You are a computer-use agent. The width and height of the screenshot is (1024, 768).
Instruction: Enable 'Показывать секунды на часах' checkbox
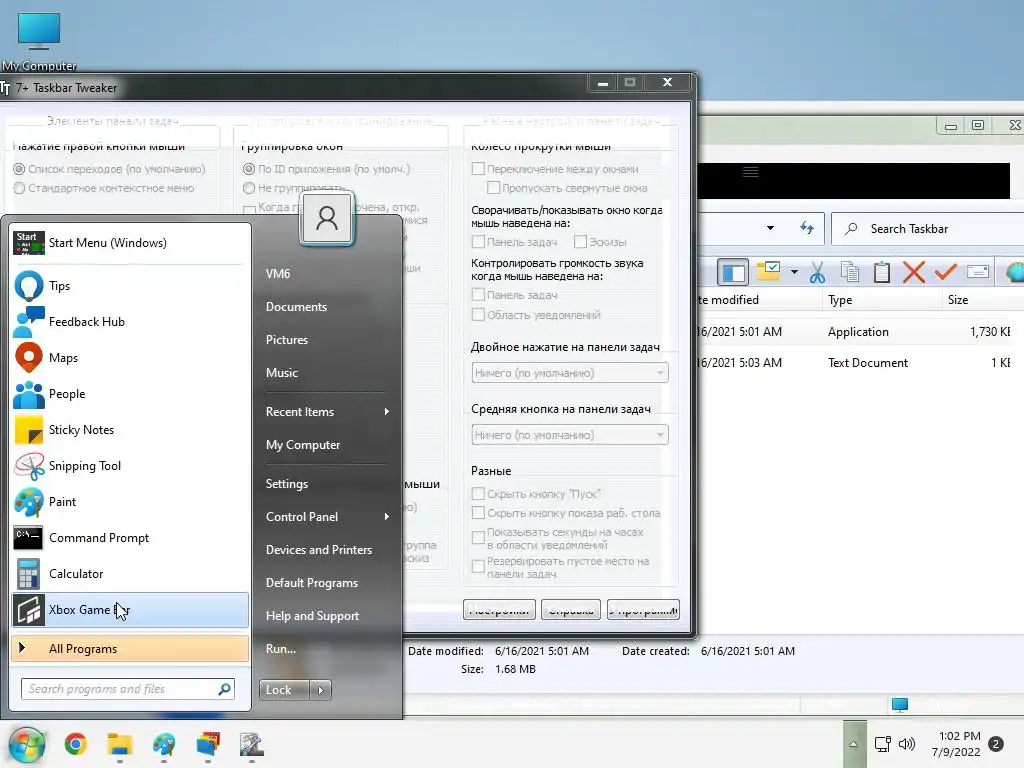(x=478, y=538)
